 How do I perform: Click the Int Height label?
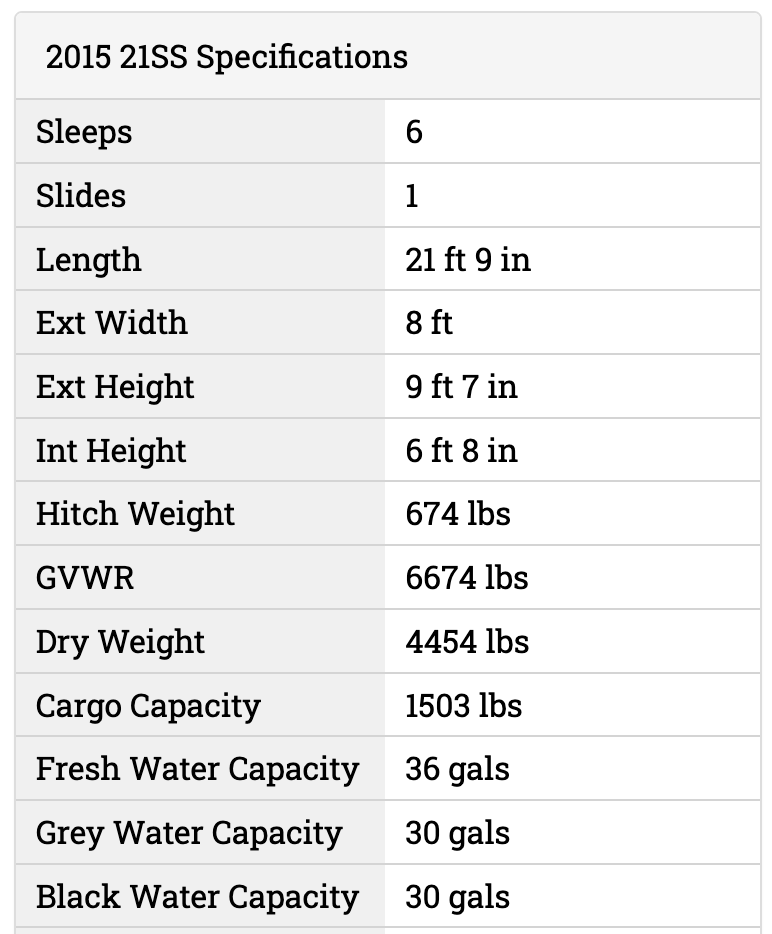coord(111,451)
